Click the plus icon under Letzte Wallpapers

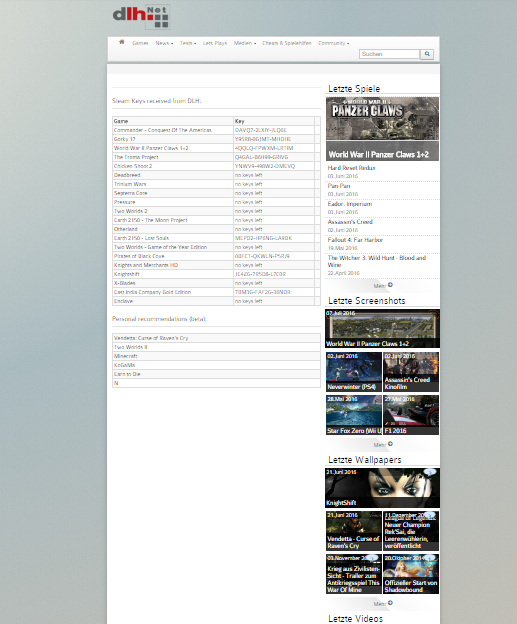click(390, 603)
